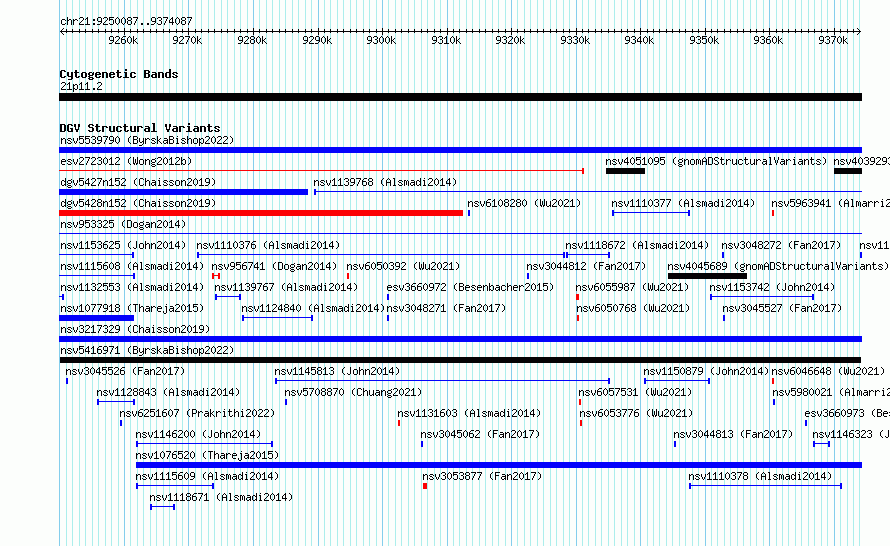Open nsv3044812 (Fan2017) variant
Viewport: 890px width, 546px height.
pyautogui.click(x=586, y=266)
